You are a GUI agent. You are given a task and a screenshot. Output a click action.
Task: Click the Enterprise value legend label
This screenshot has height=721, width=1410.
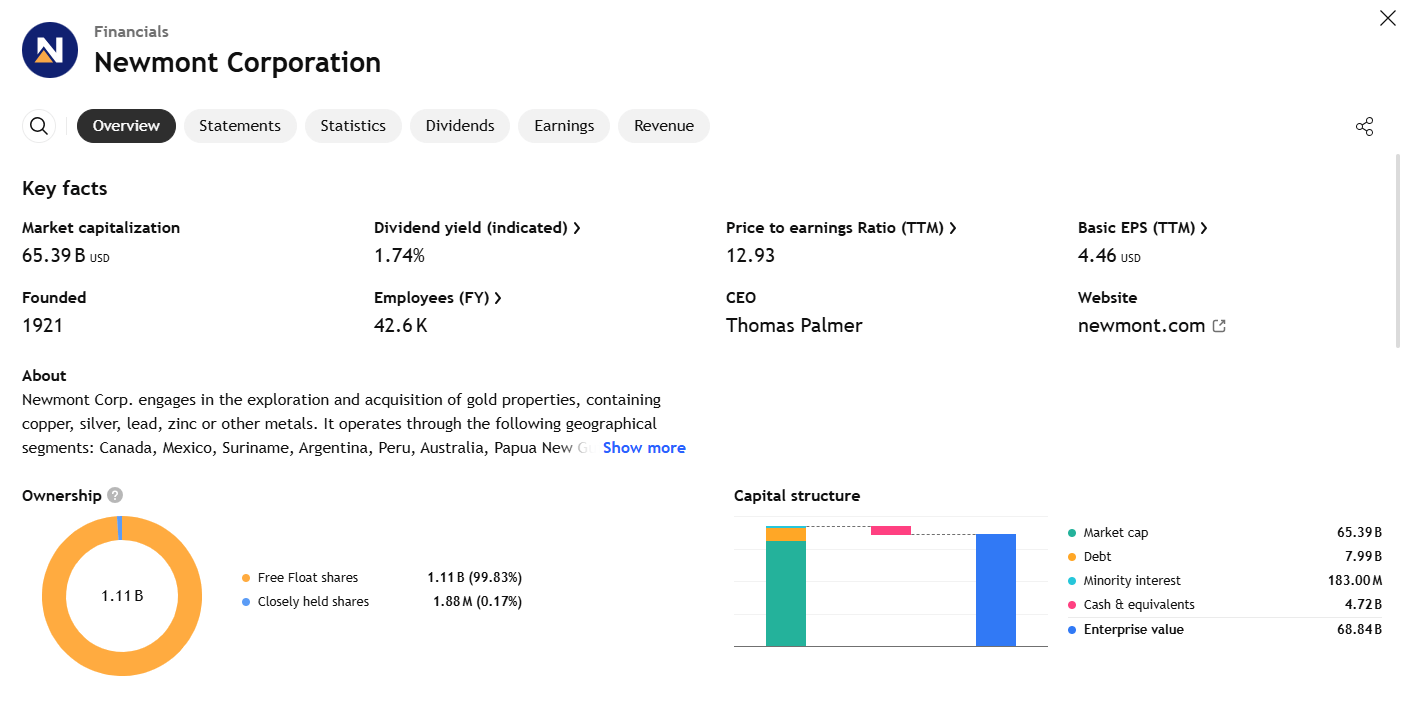(x=1133, y=630)
